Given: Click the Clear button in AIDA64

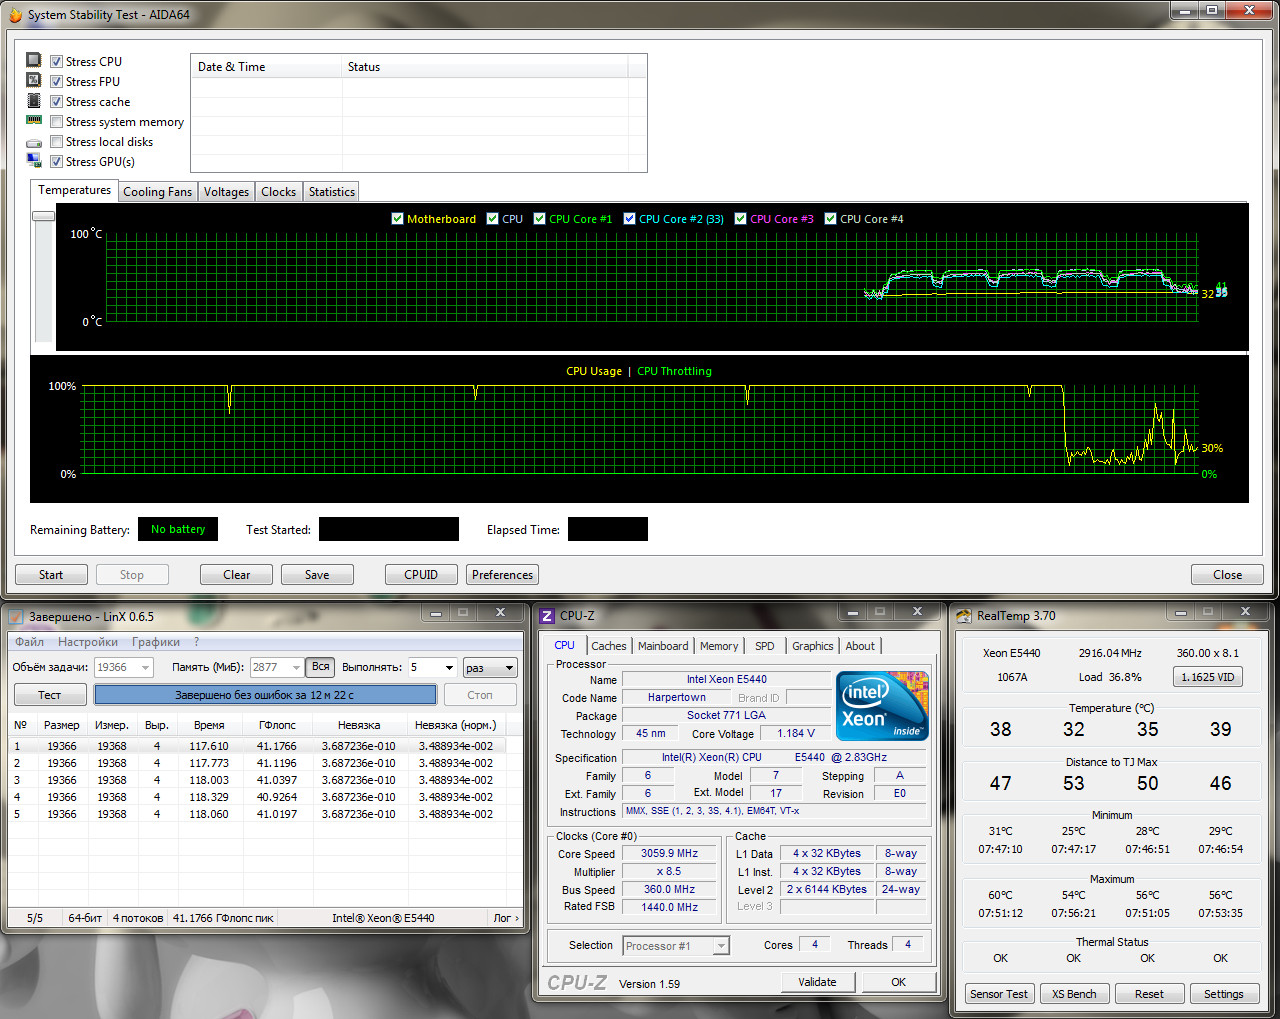Looking at the screenshot, I should tap(237, 575).
